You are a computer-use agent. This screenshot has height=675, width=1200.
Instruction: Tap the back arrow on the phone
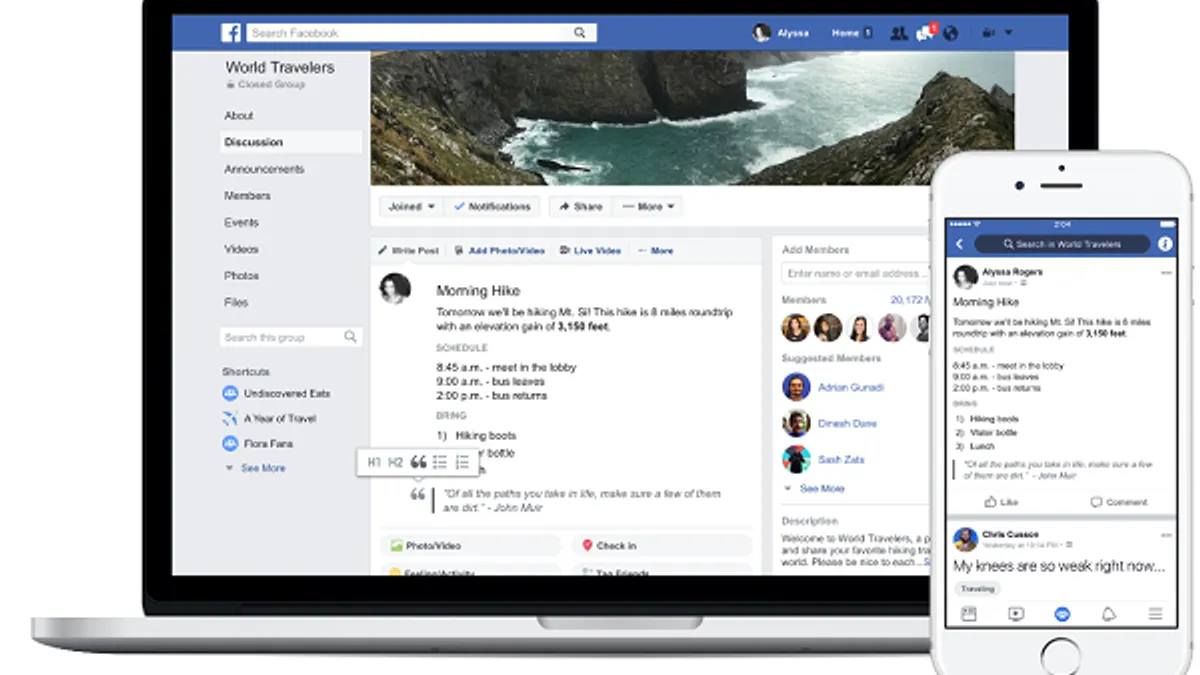[x=959, y=244]
